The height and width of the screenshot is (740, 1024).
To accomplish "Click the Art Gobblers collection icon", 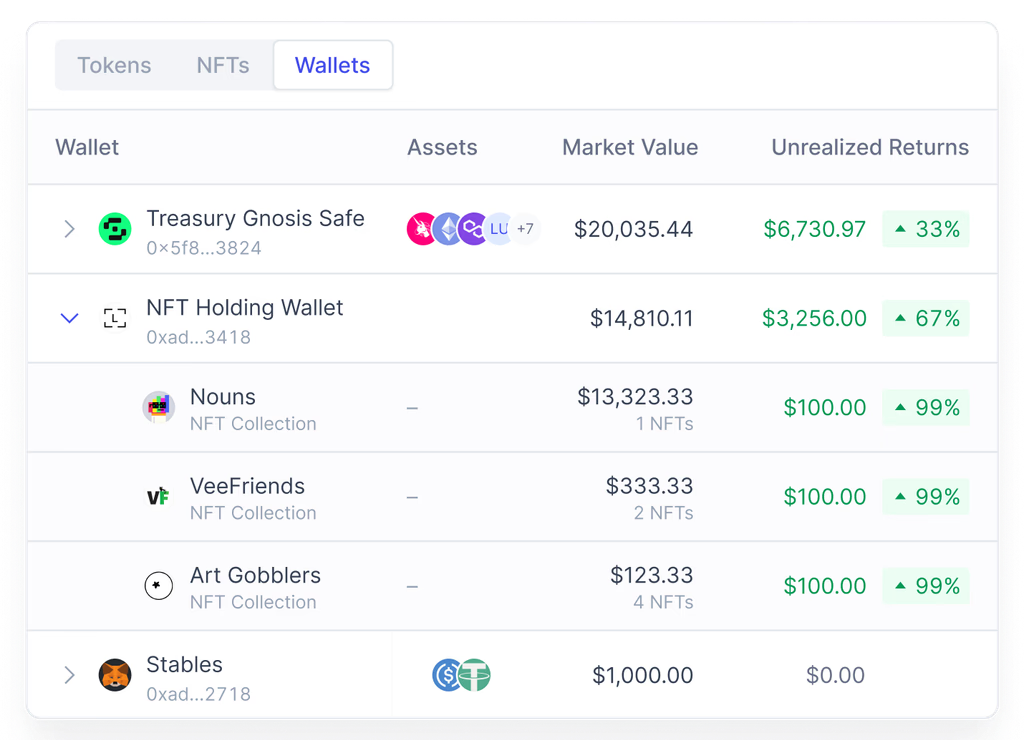I will 158,585.
